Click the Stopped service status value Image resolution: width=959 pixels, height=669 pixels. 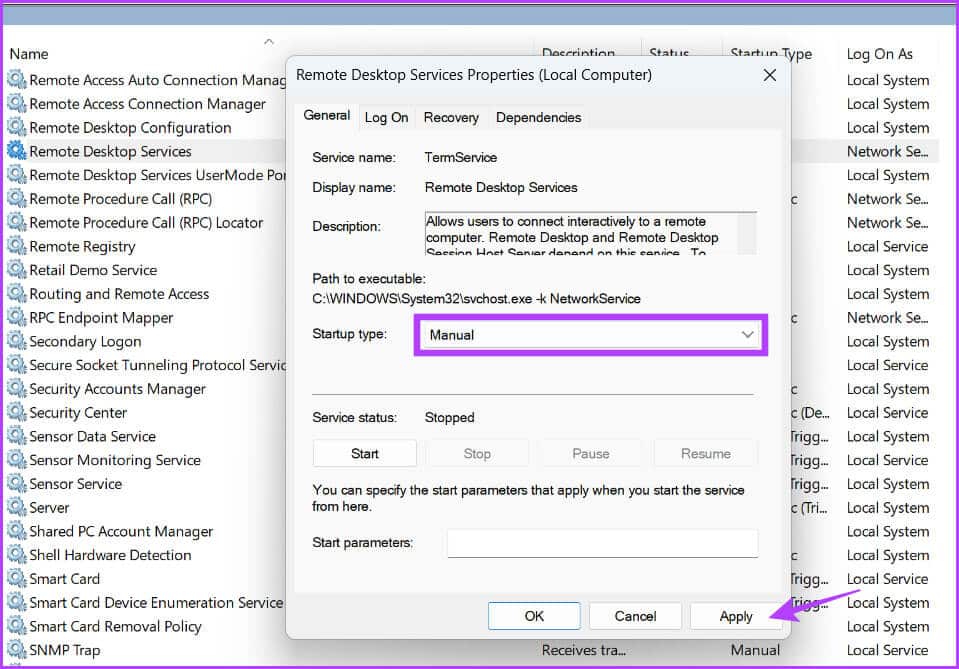450,418
